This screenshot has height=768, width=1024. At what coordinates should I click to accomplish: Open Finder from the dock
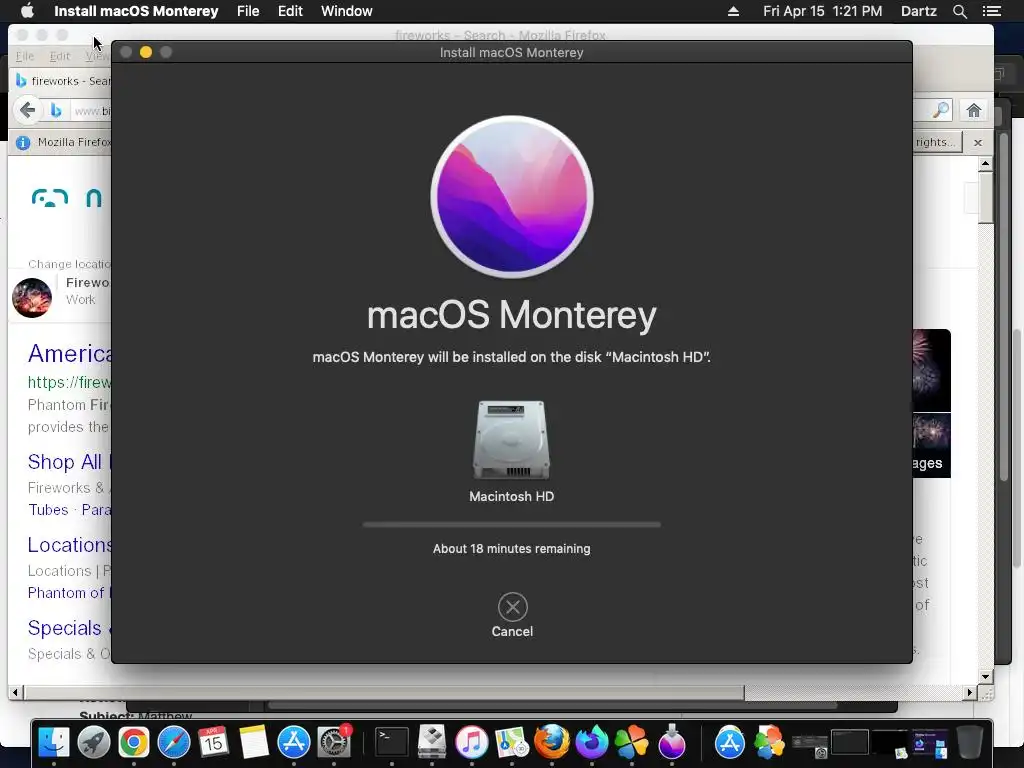(x=54, y=743)
